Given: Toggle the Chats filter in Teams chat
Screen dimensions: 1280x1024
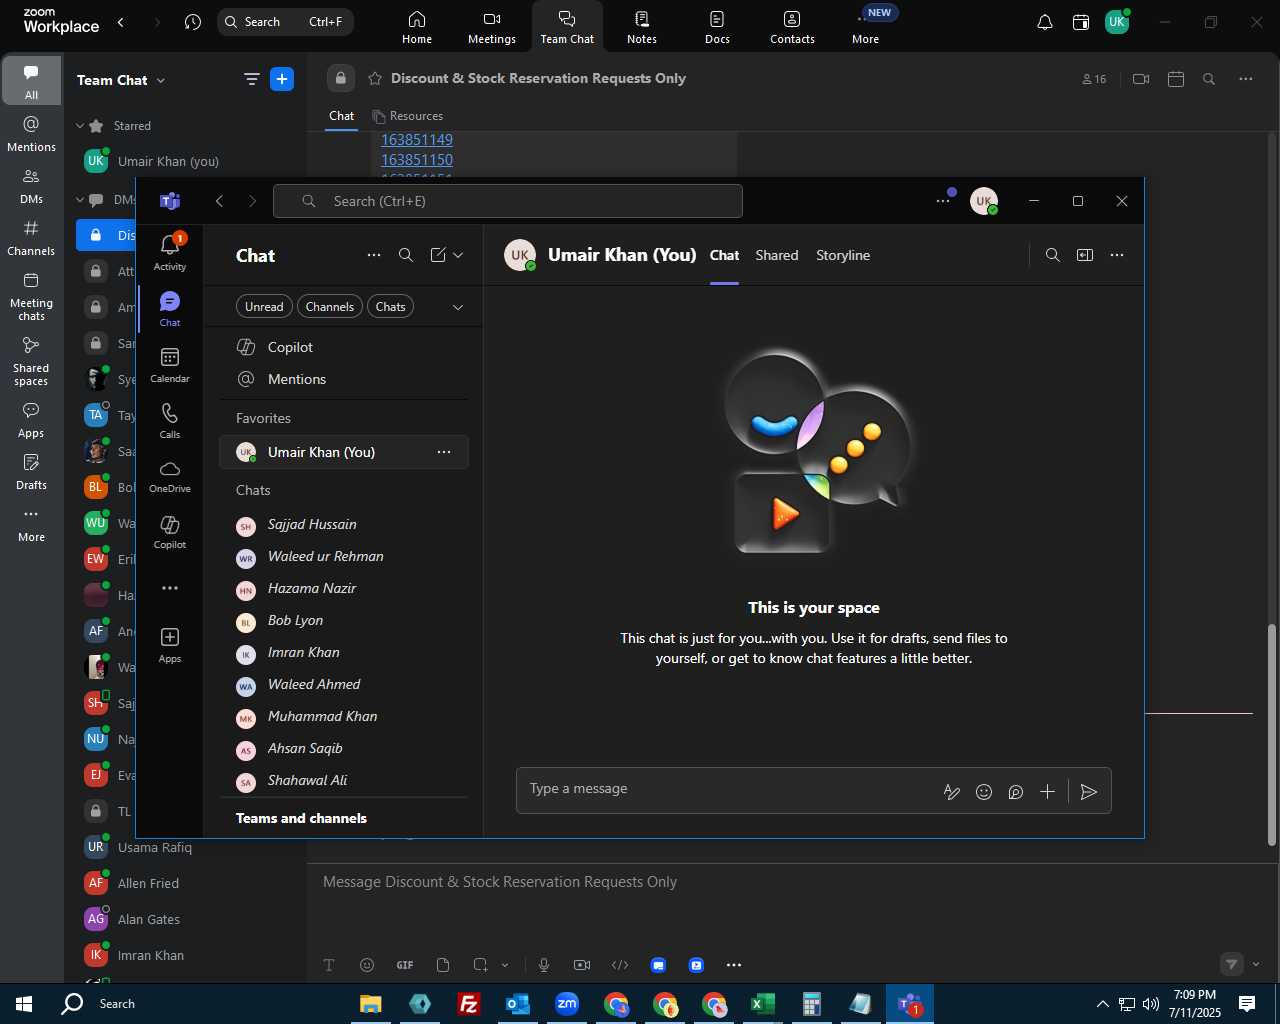Looking at the screenshot, I should (390, 307).
